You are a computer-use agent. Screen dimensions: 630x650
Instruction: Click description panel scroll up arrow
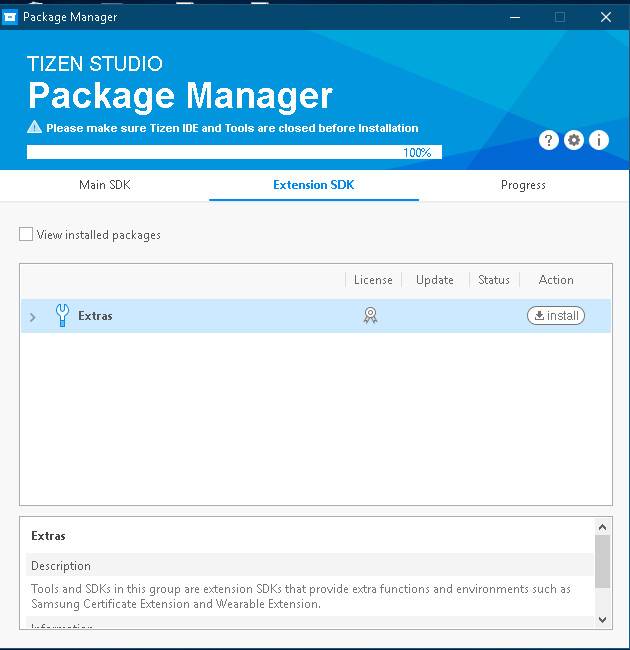tap(602, 527)
